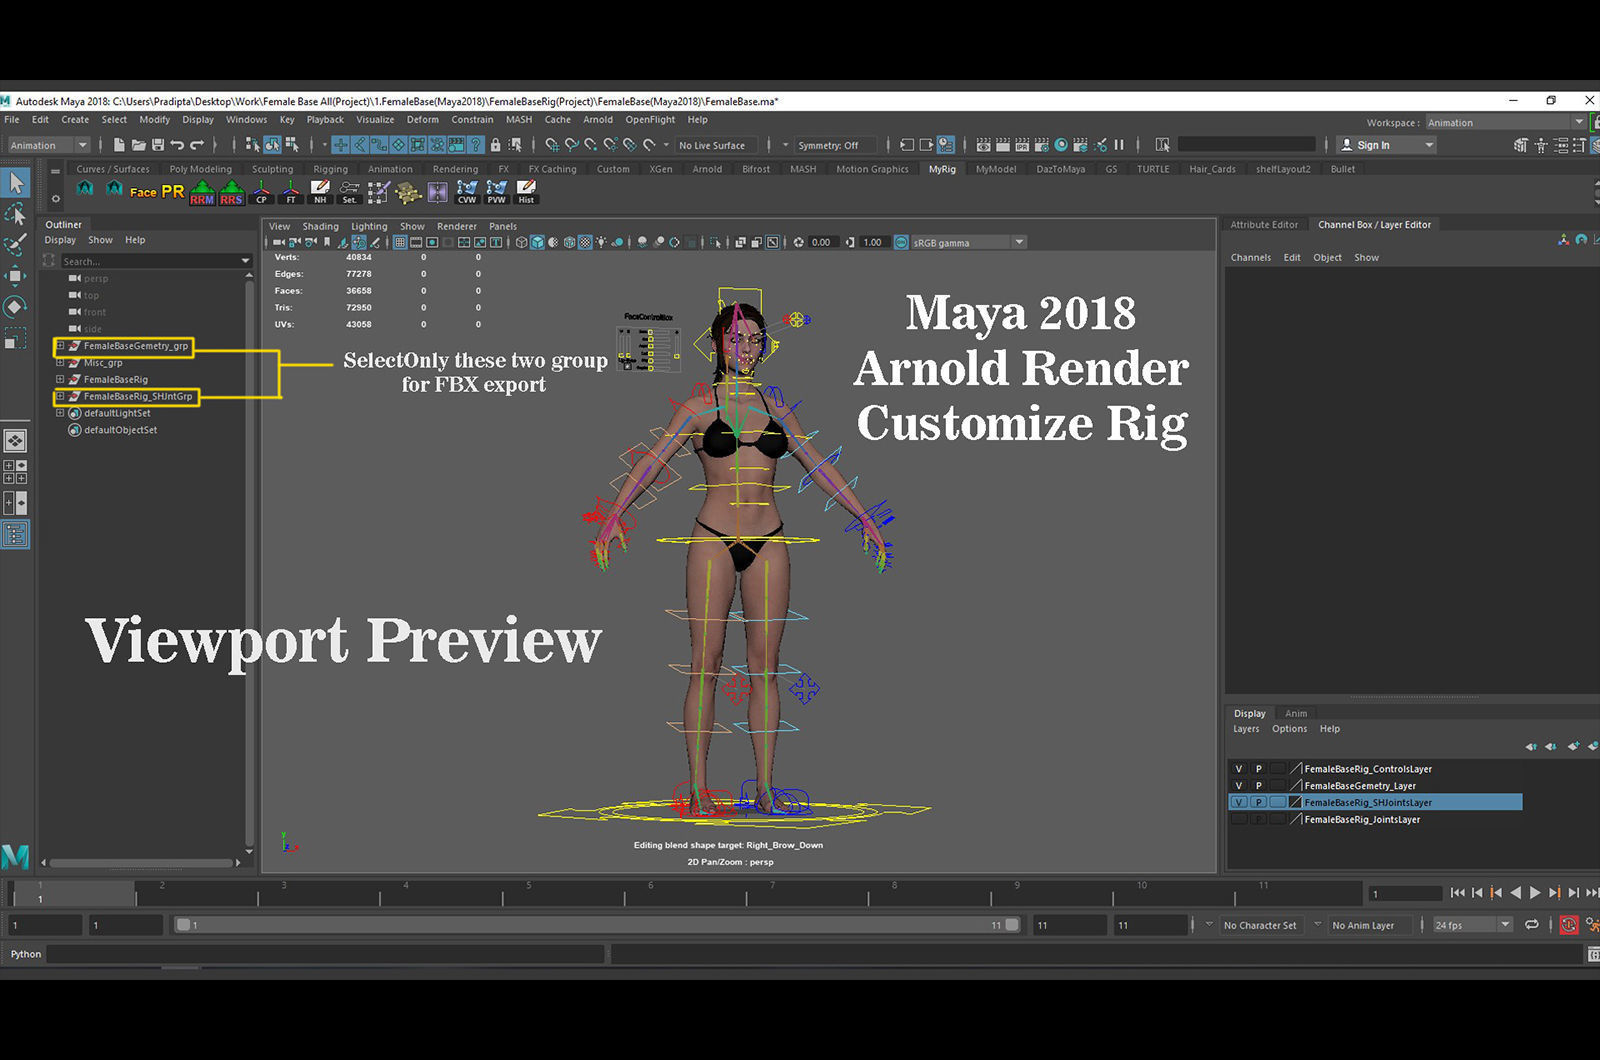Click the RRM shelf icon
The width and height of the screenshot is (1600, 1060).
click(202, 192)
